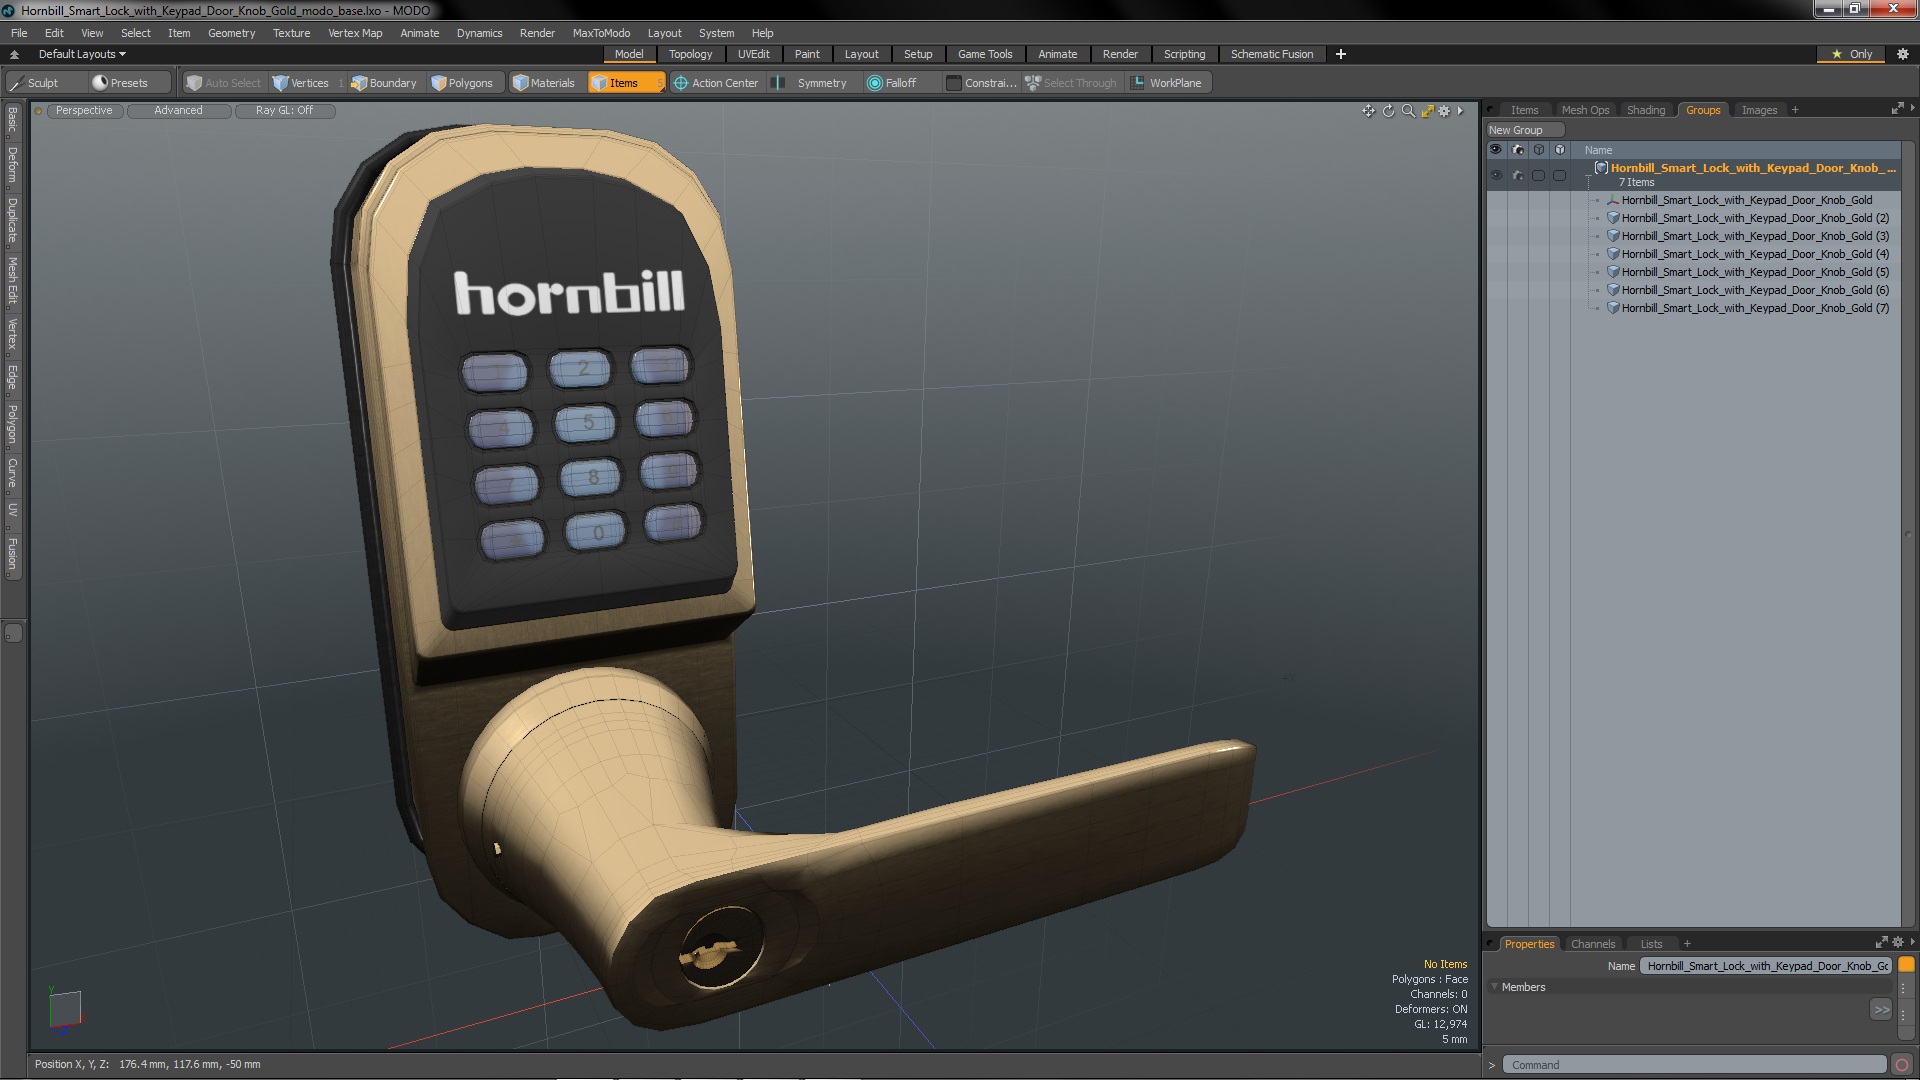Open Presets browser
This screenshot has height=1080, width=1920.
[129, 83]
